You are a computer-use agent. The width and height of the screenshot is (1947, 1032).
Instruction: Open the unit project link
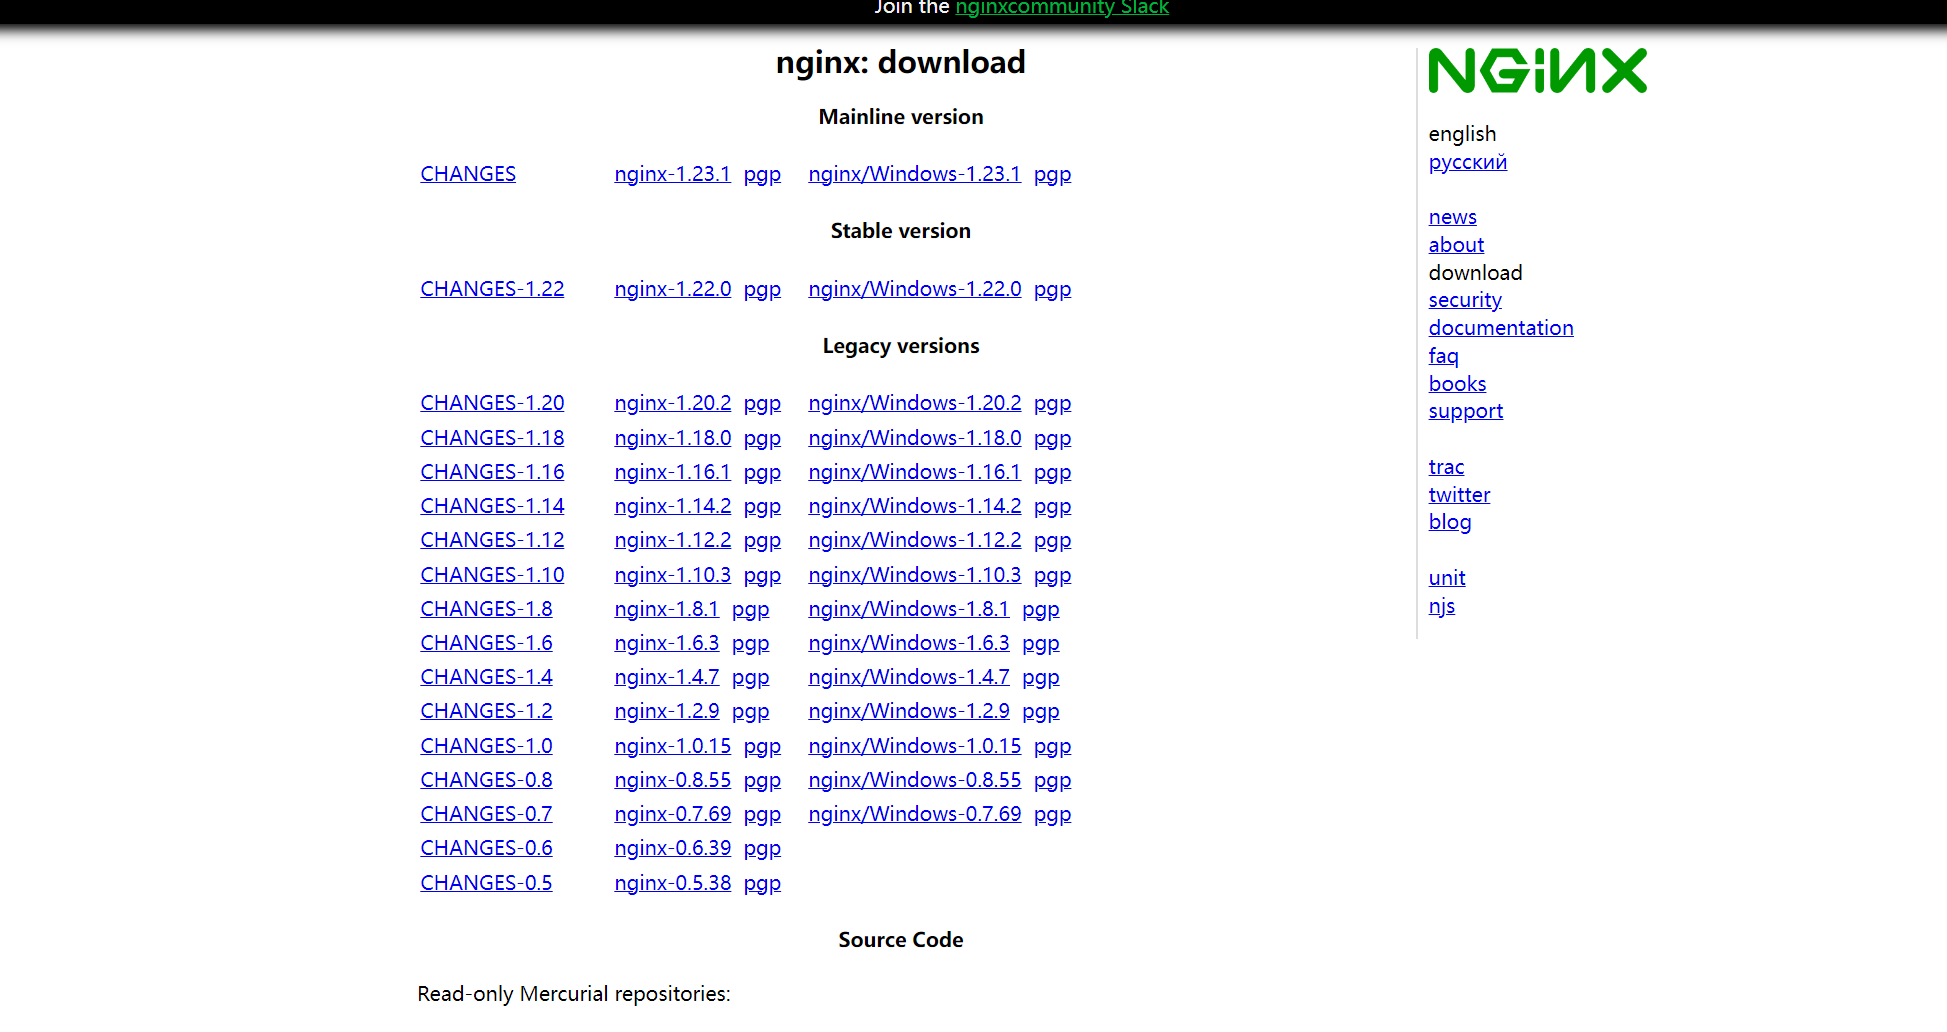tap(1447, 578)
